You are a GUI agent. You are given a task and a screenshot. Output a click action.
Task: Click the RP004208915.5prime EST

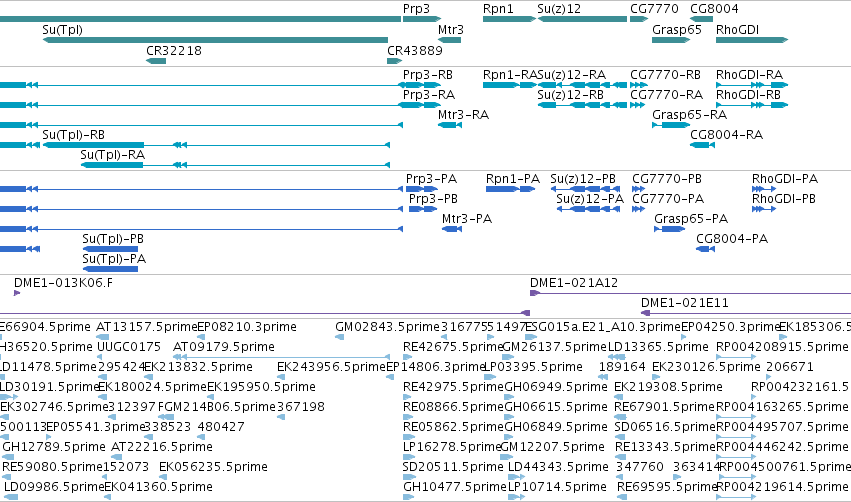point(736,357)
